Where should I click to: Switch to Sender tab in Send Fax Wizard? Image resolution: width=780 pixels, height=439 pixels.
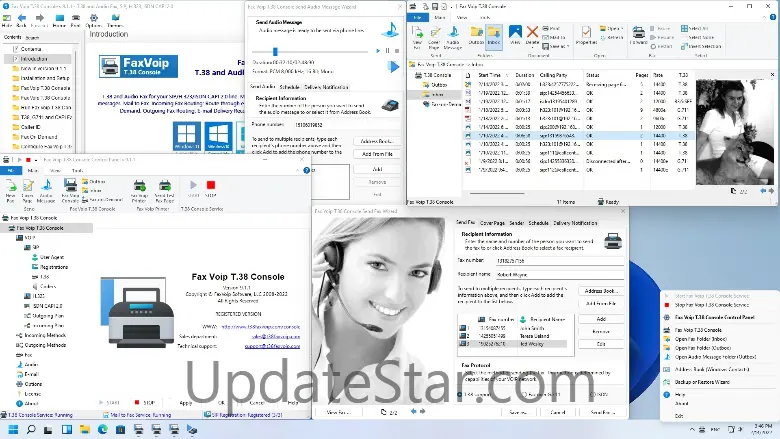click(x=516, y=223)
